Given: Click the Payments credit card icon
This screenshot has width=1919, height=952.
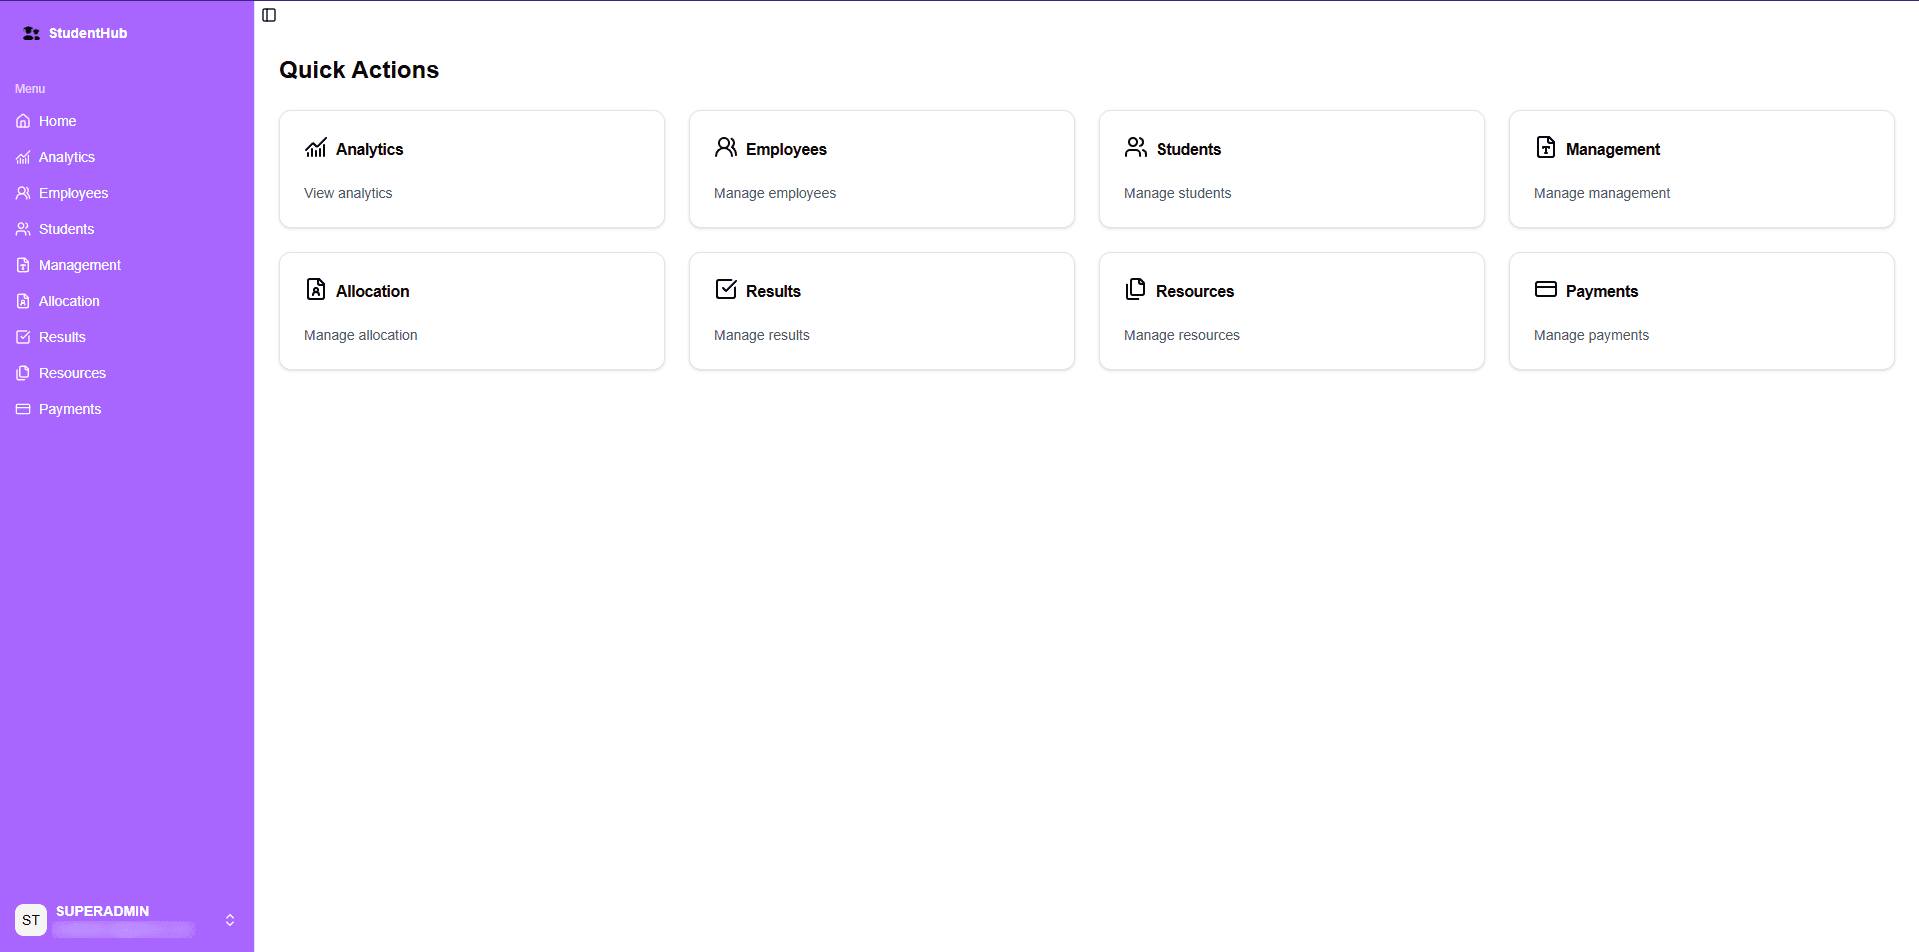Looking at the screenshot, I should pyautogui.click(x=1546, y=289).
